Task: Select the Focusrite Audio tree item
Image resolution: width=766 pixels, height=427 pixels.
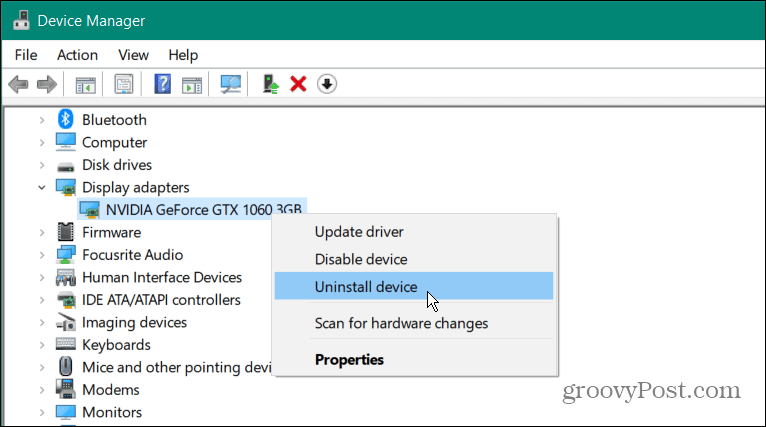Action: coord(132,255)
